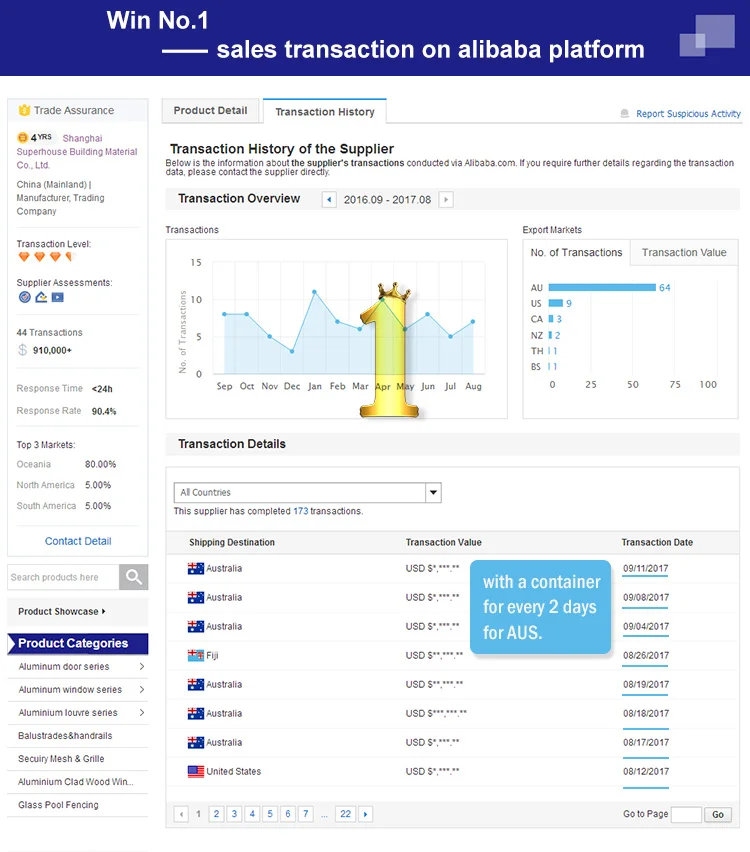Click the Australia flag in the 09/11/2017 row
The image size is (750, 852).
(x=196, y=568)
